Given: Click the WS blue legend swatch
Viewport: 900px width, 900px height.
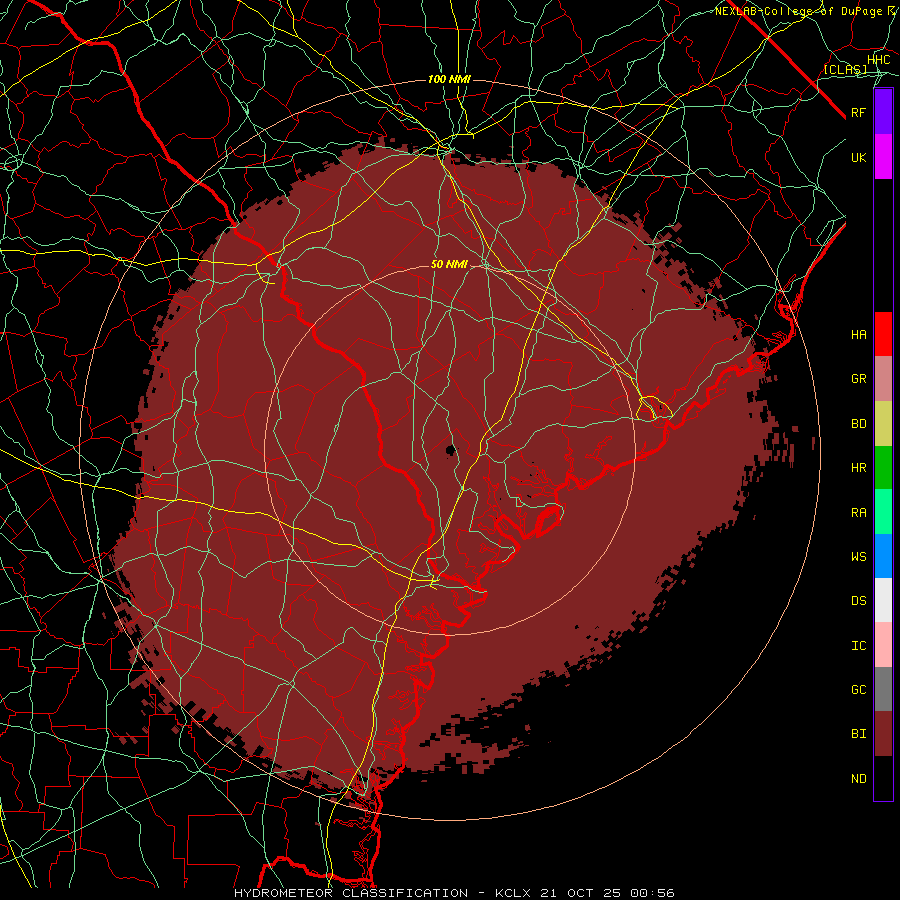Looking at the screenshot, I should tap(883, 556).
